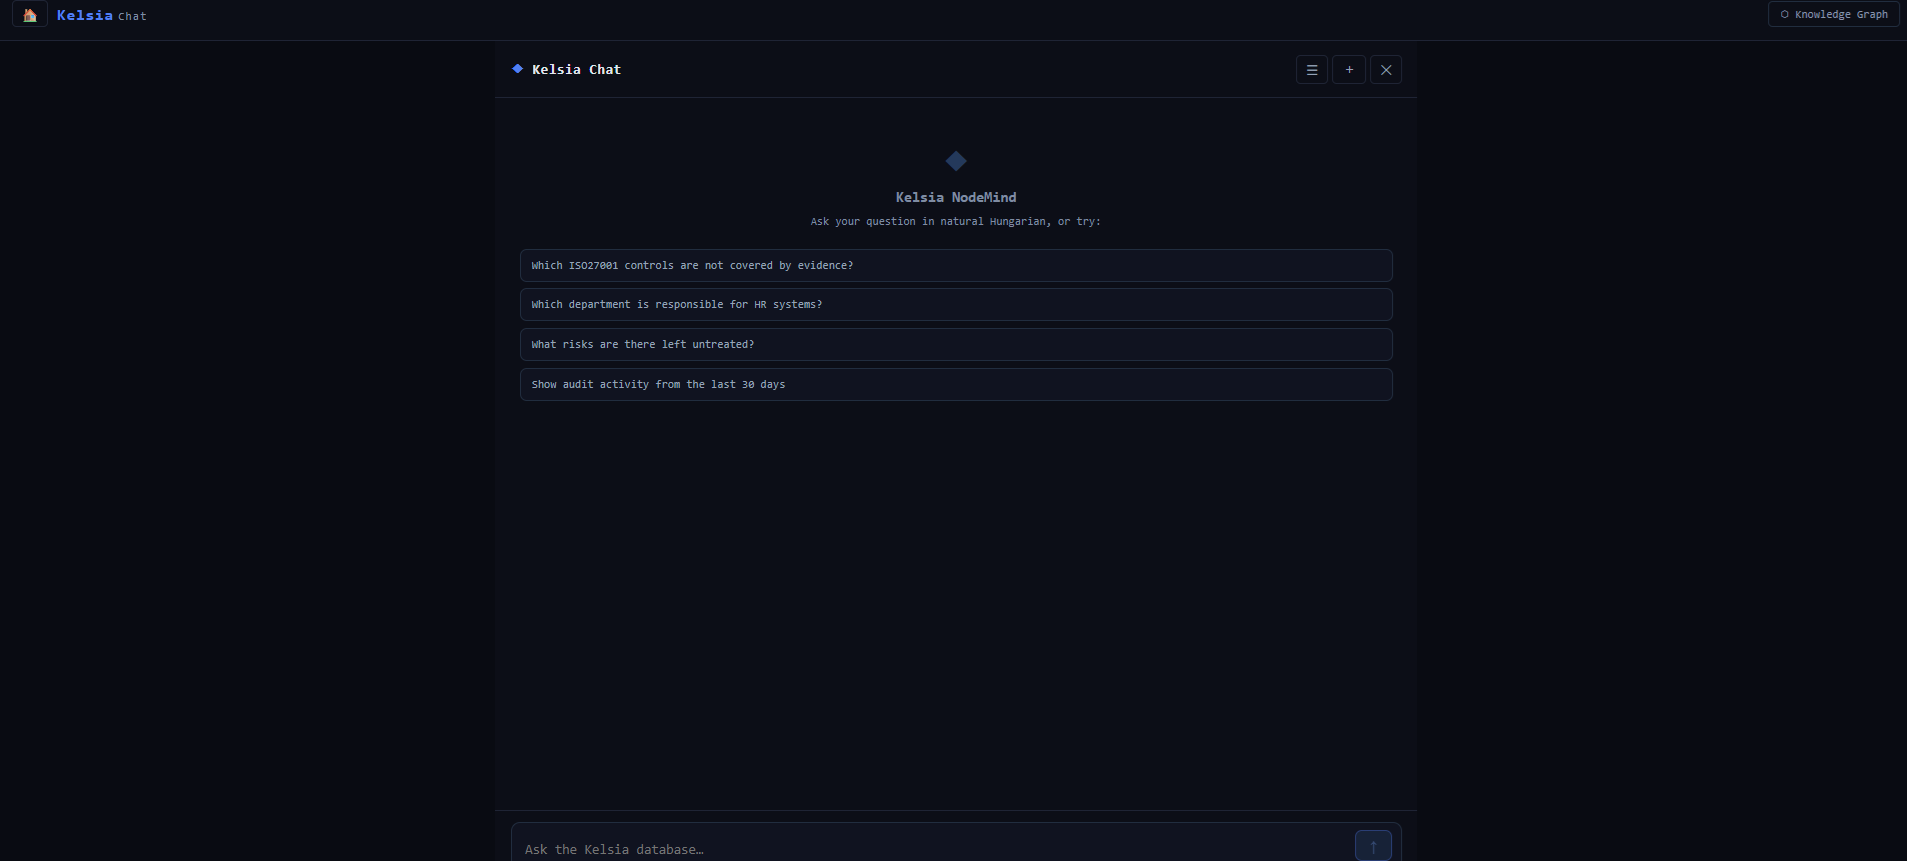This screenshot has width=1907, height=861.
Task: Click the large NodeMind diamond logo
Action: point(956,161)
